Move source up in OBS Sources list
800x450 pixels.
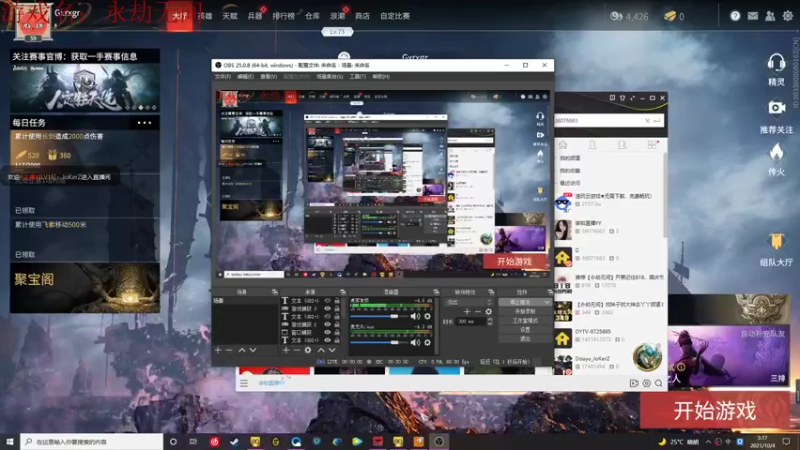(x=321, y=350)
